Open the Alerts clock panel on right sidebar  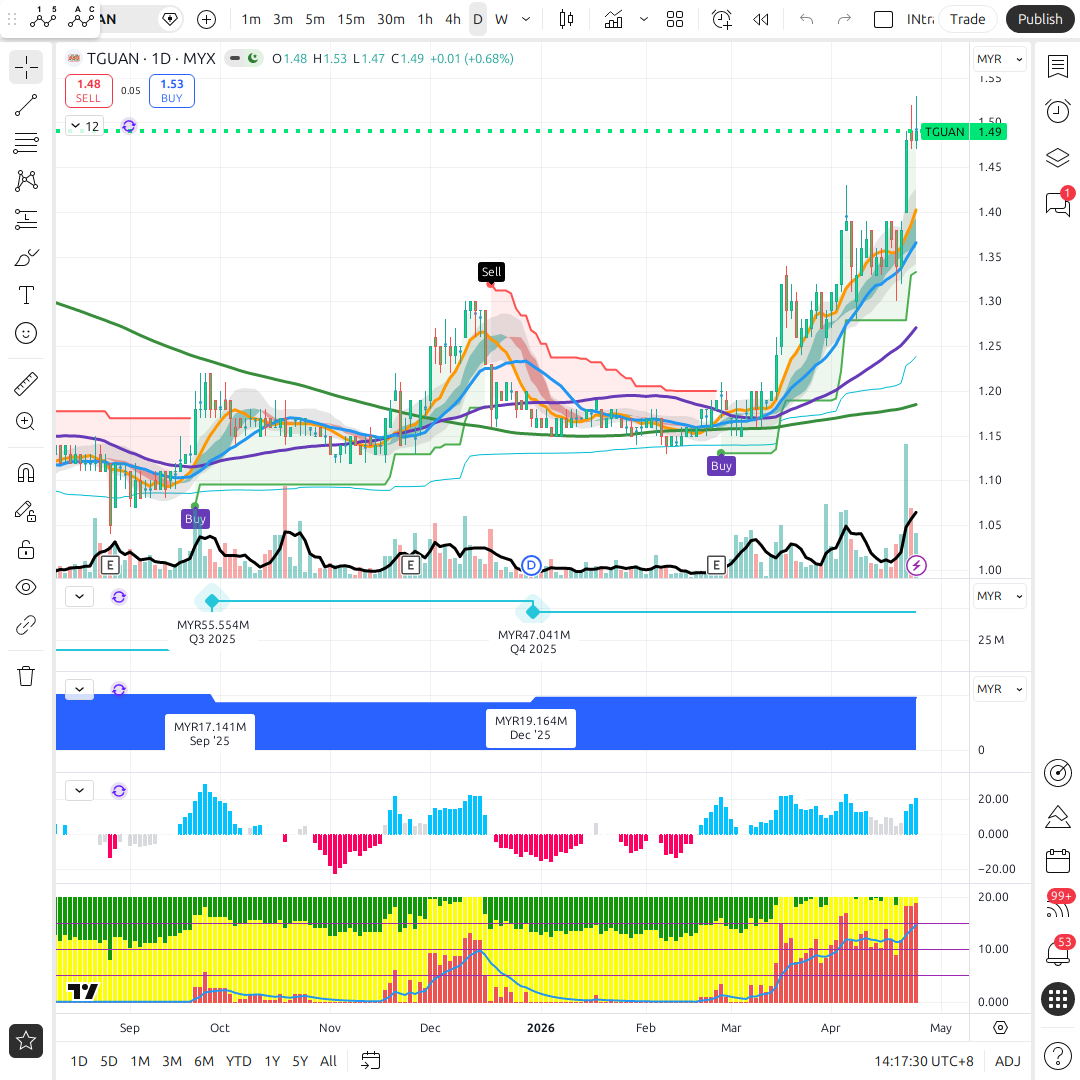point(1057,111)
